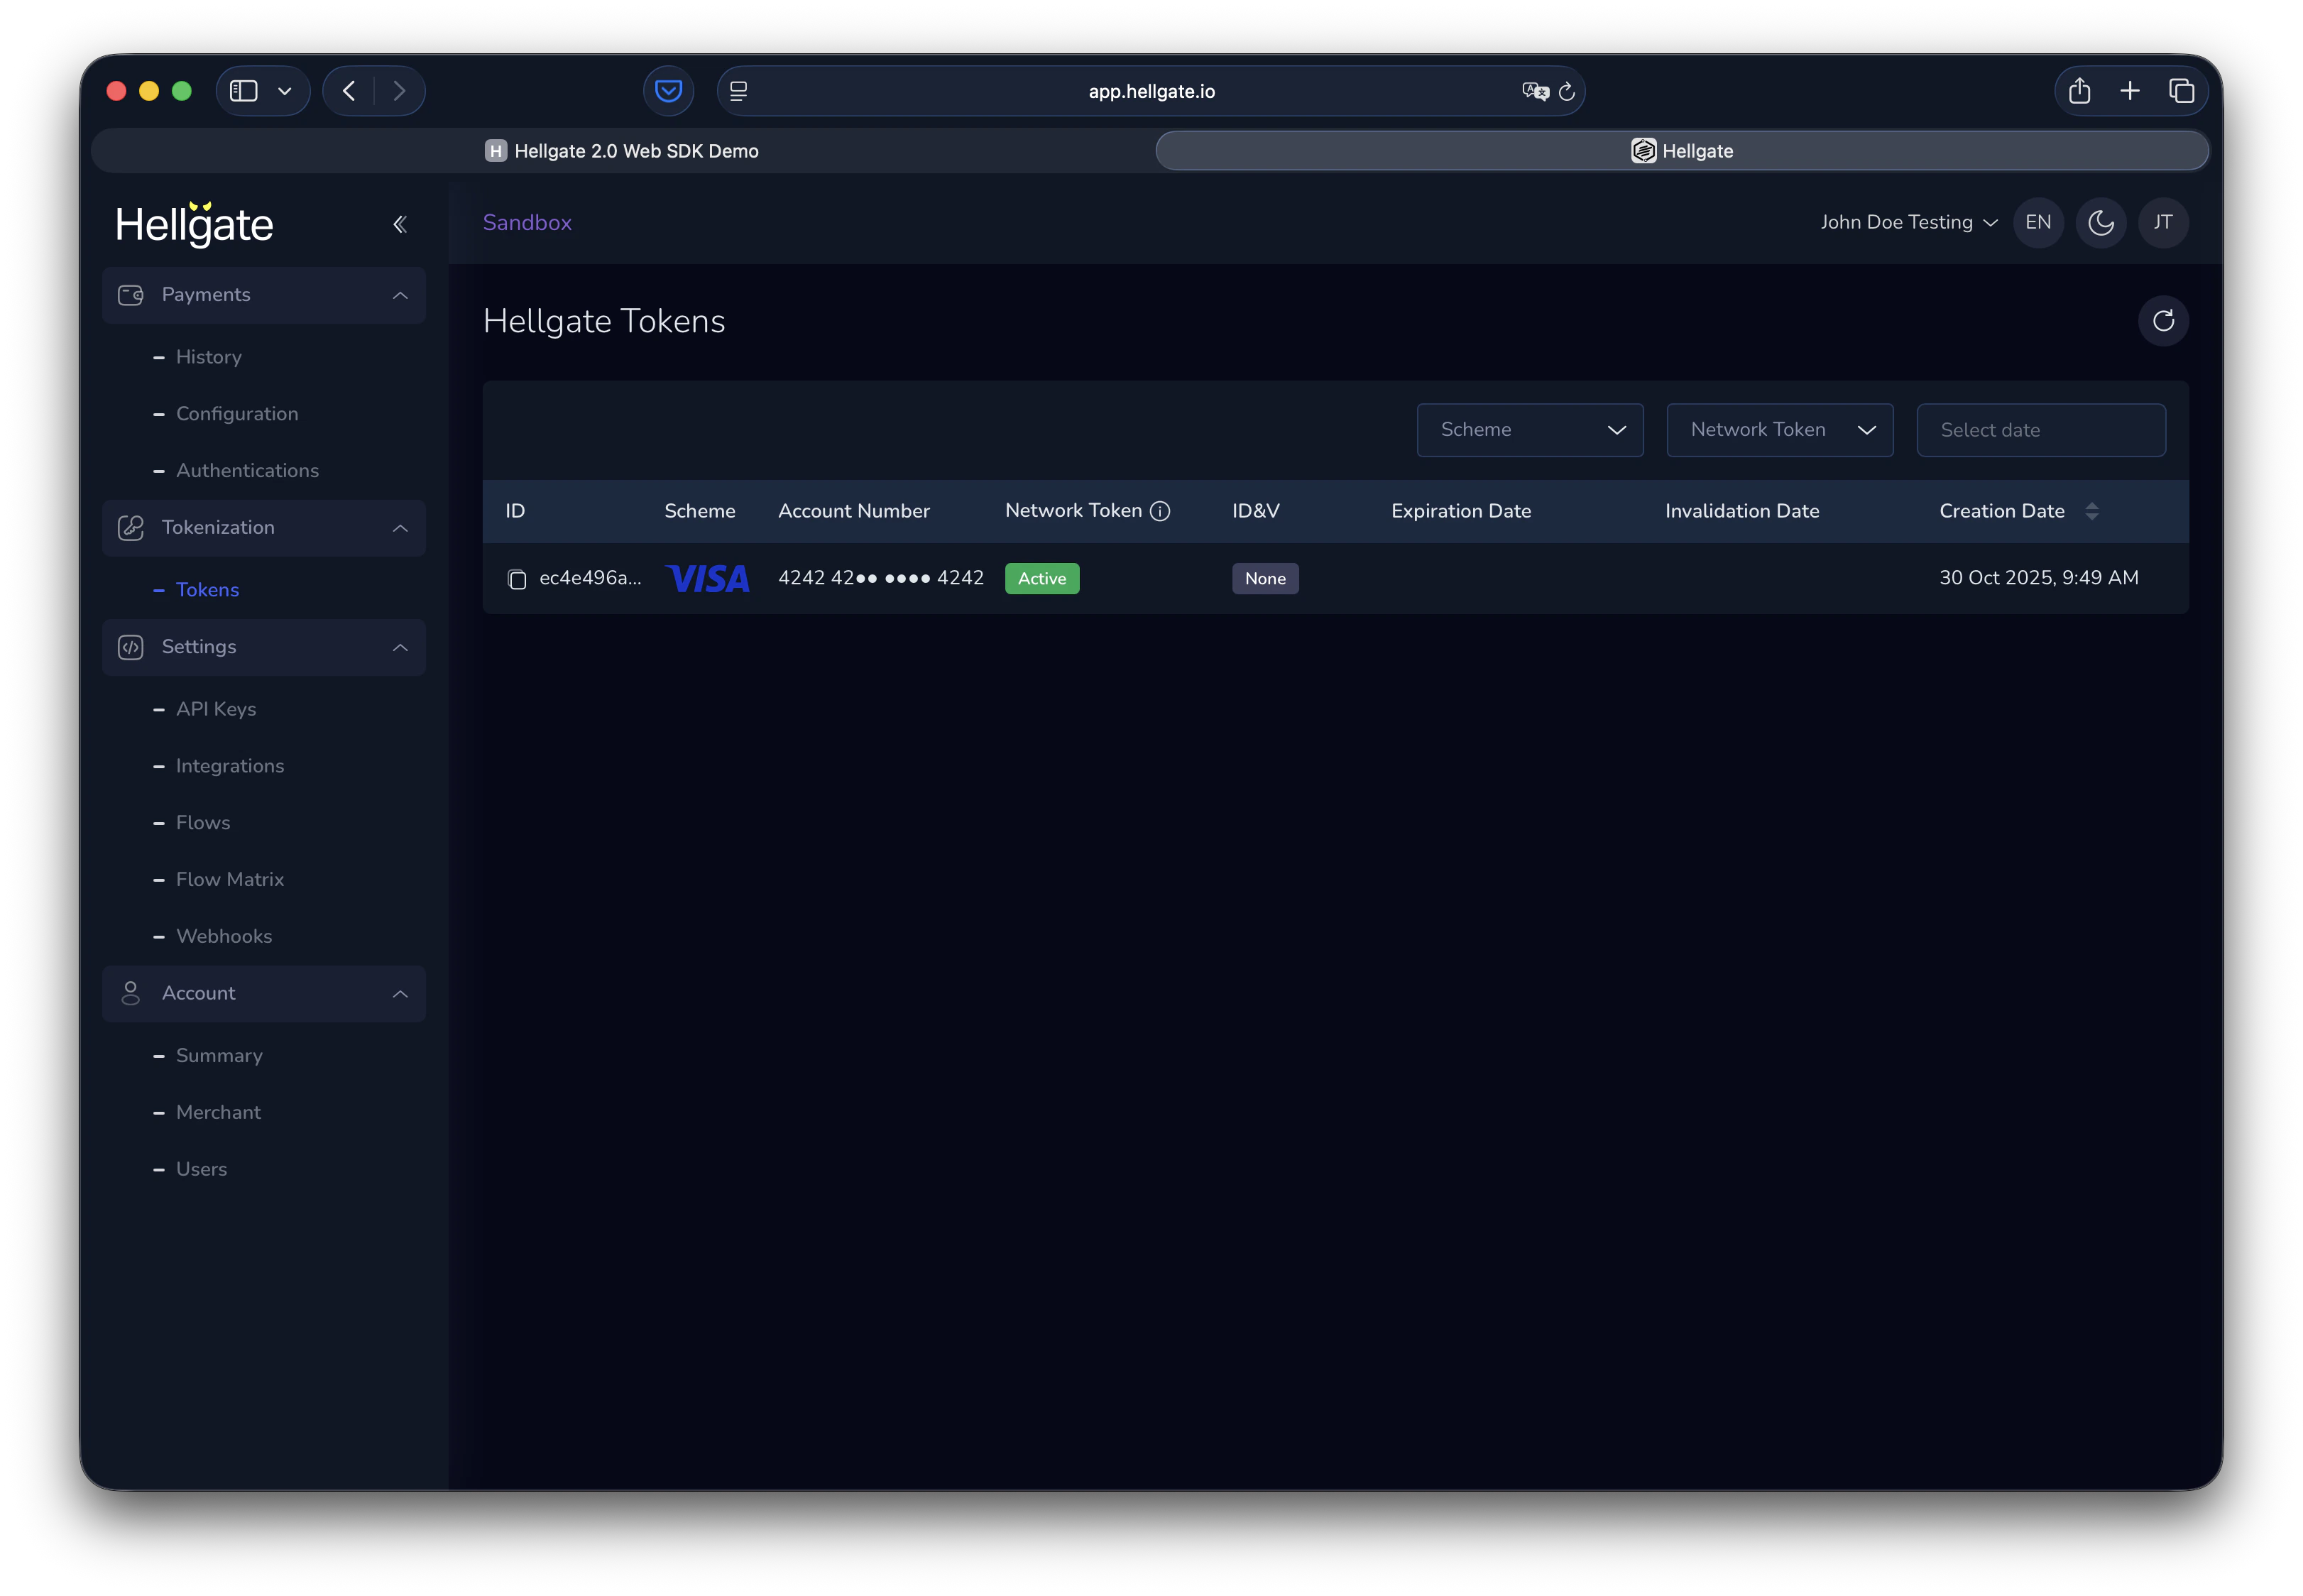Open Flows settings
Image resolution: width=2303 pixels, height=1596 pixels.
click(203, 822)
